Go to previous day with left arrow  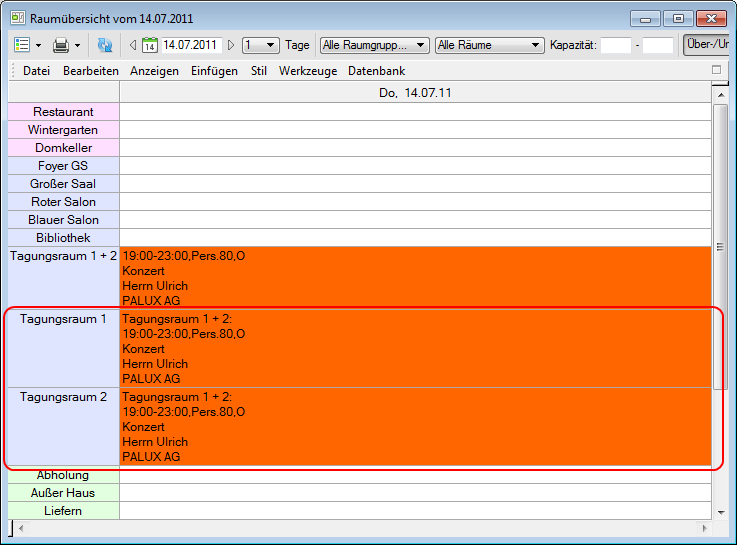(x=133, y=45)
